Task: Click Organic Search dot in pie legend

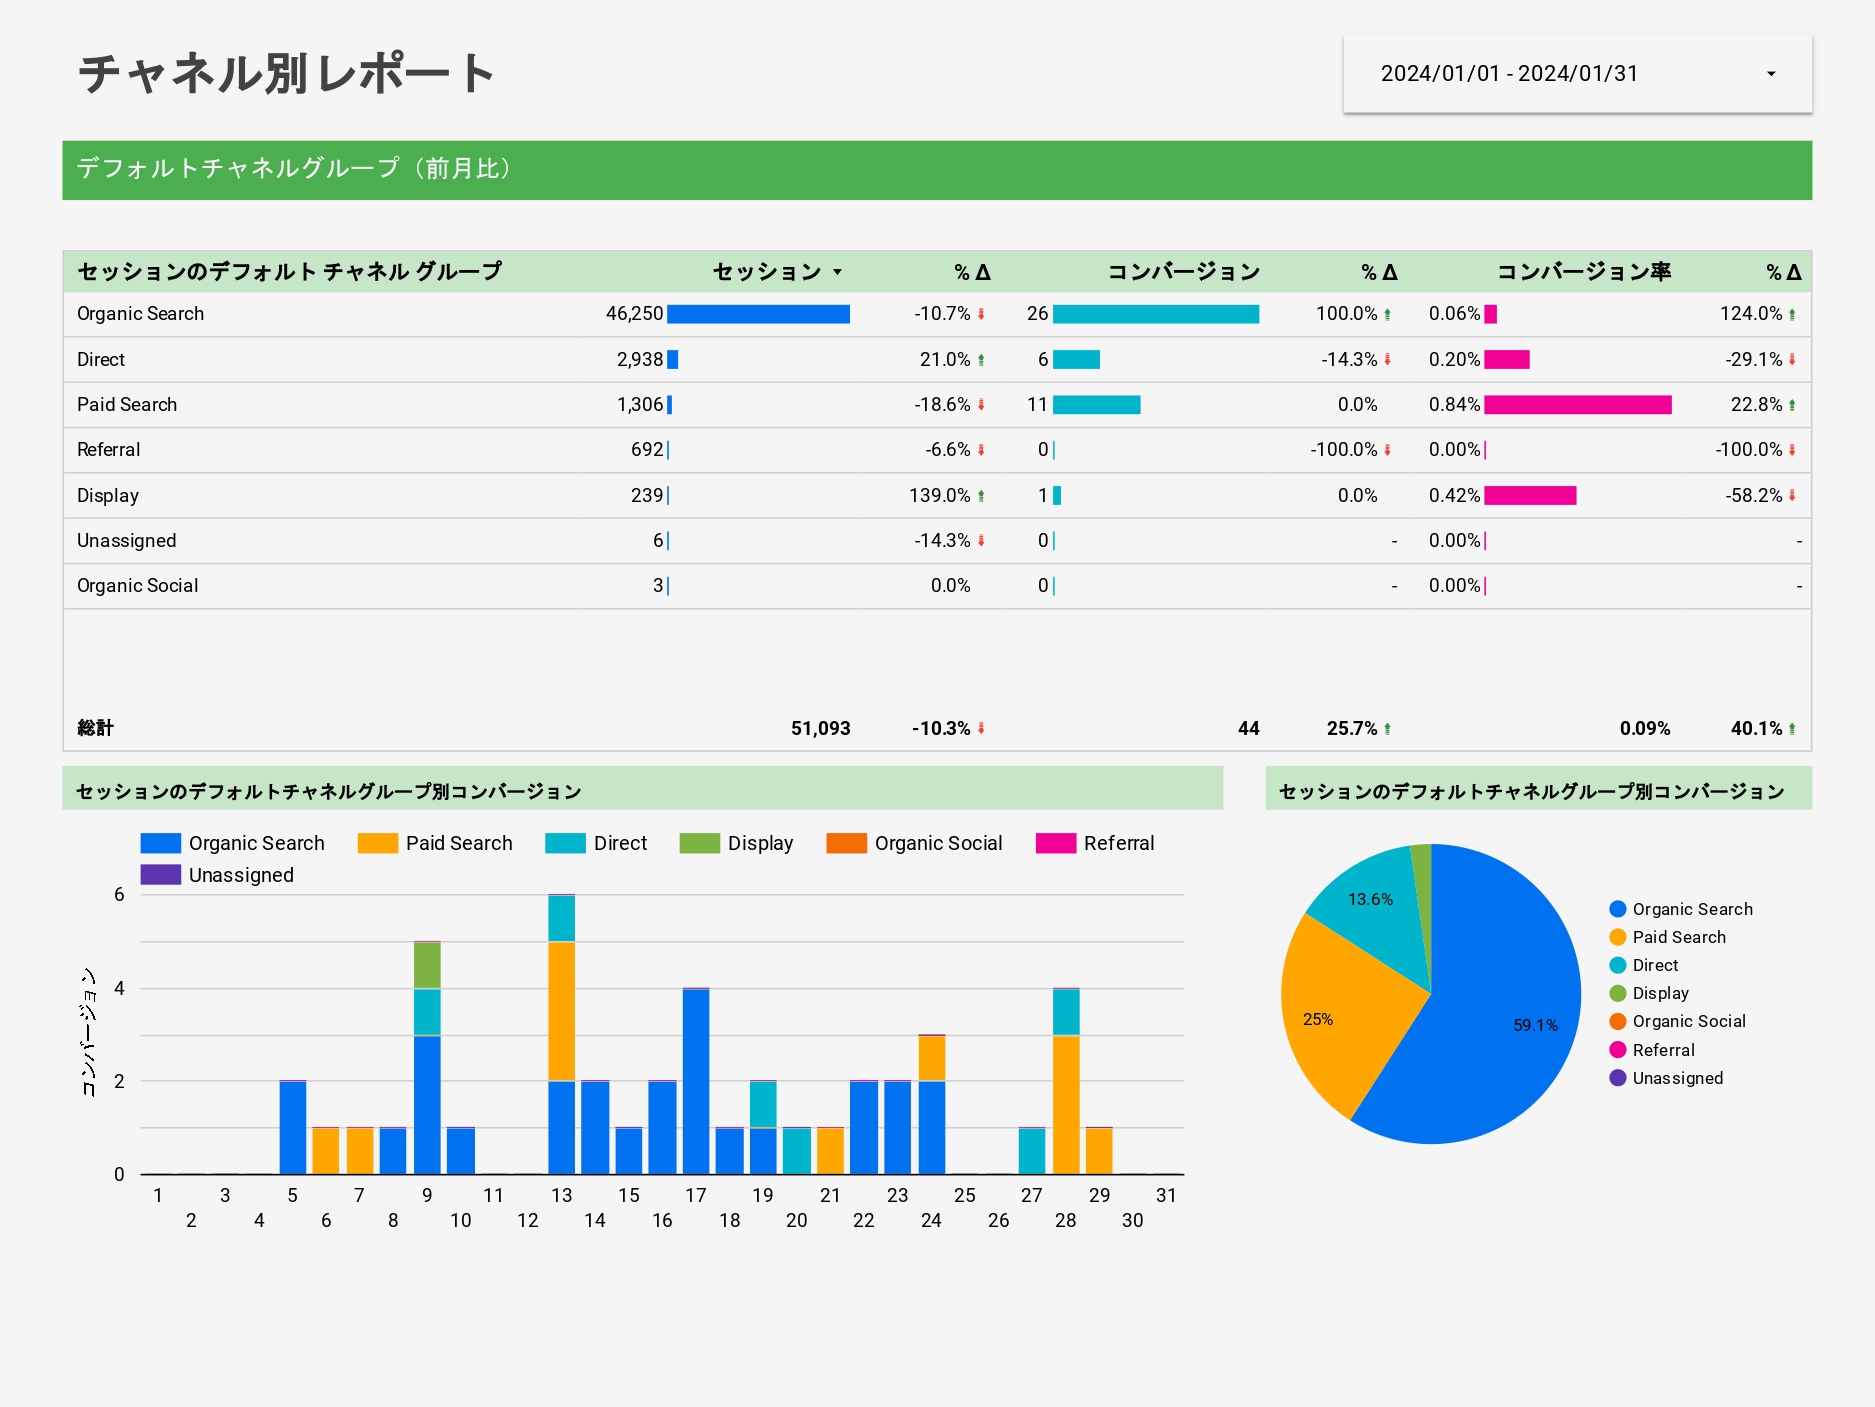Action: [1617, 909]
